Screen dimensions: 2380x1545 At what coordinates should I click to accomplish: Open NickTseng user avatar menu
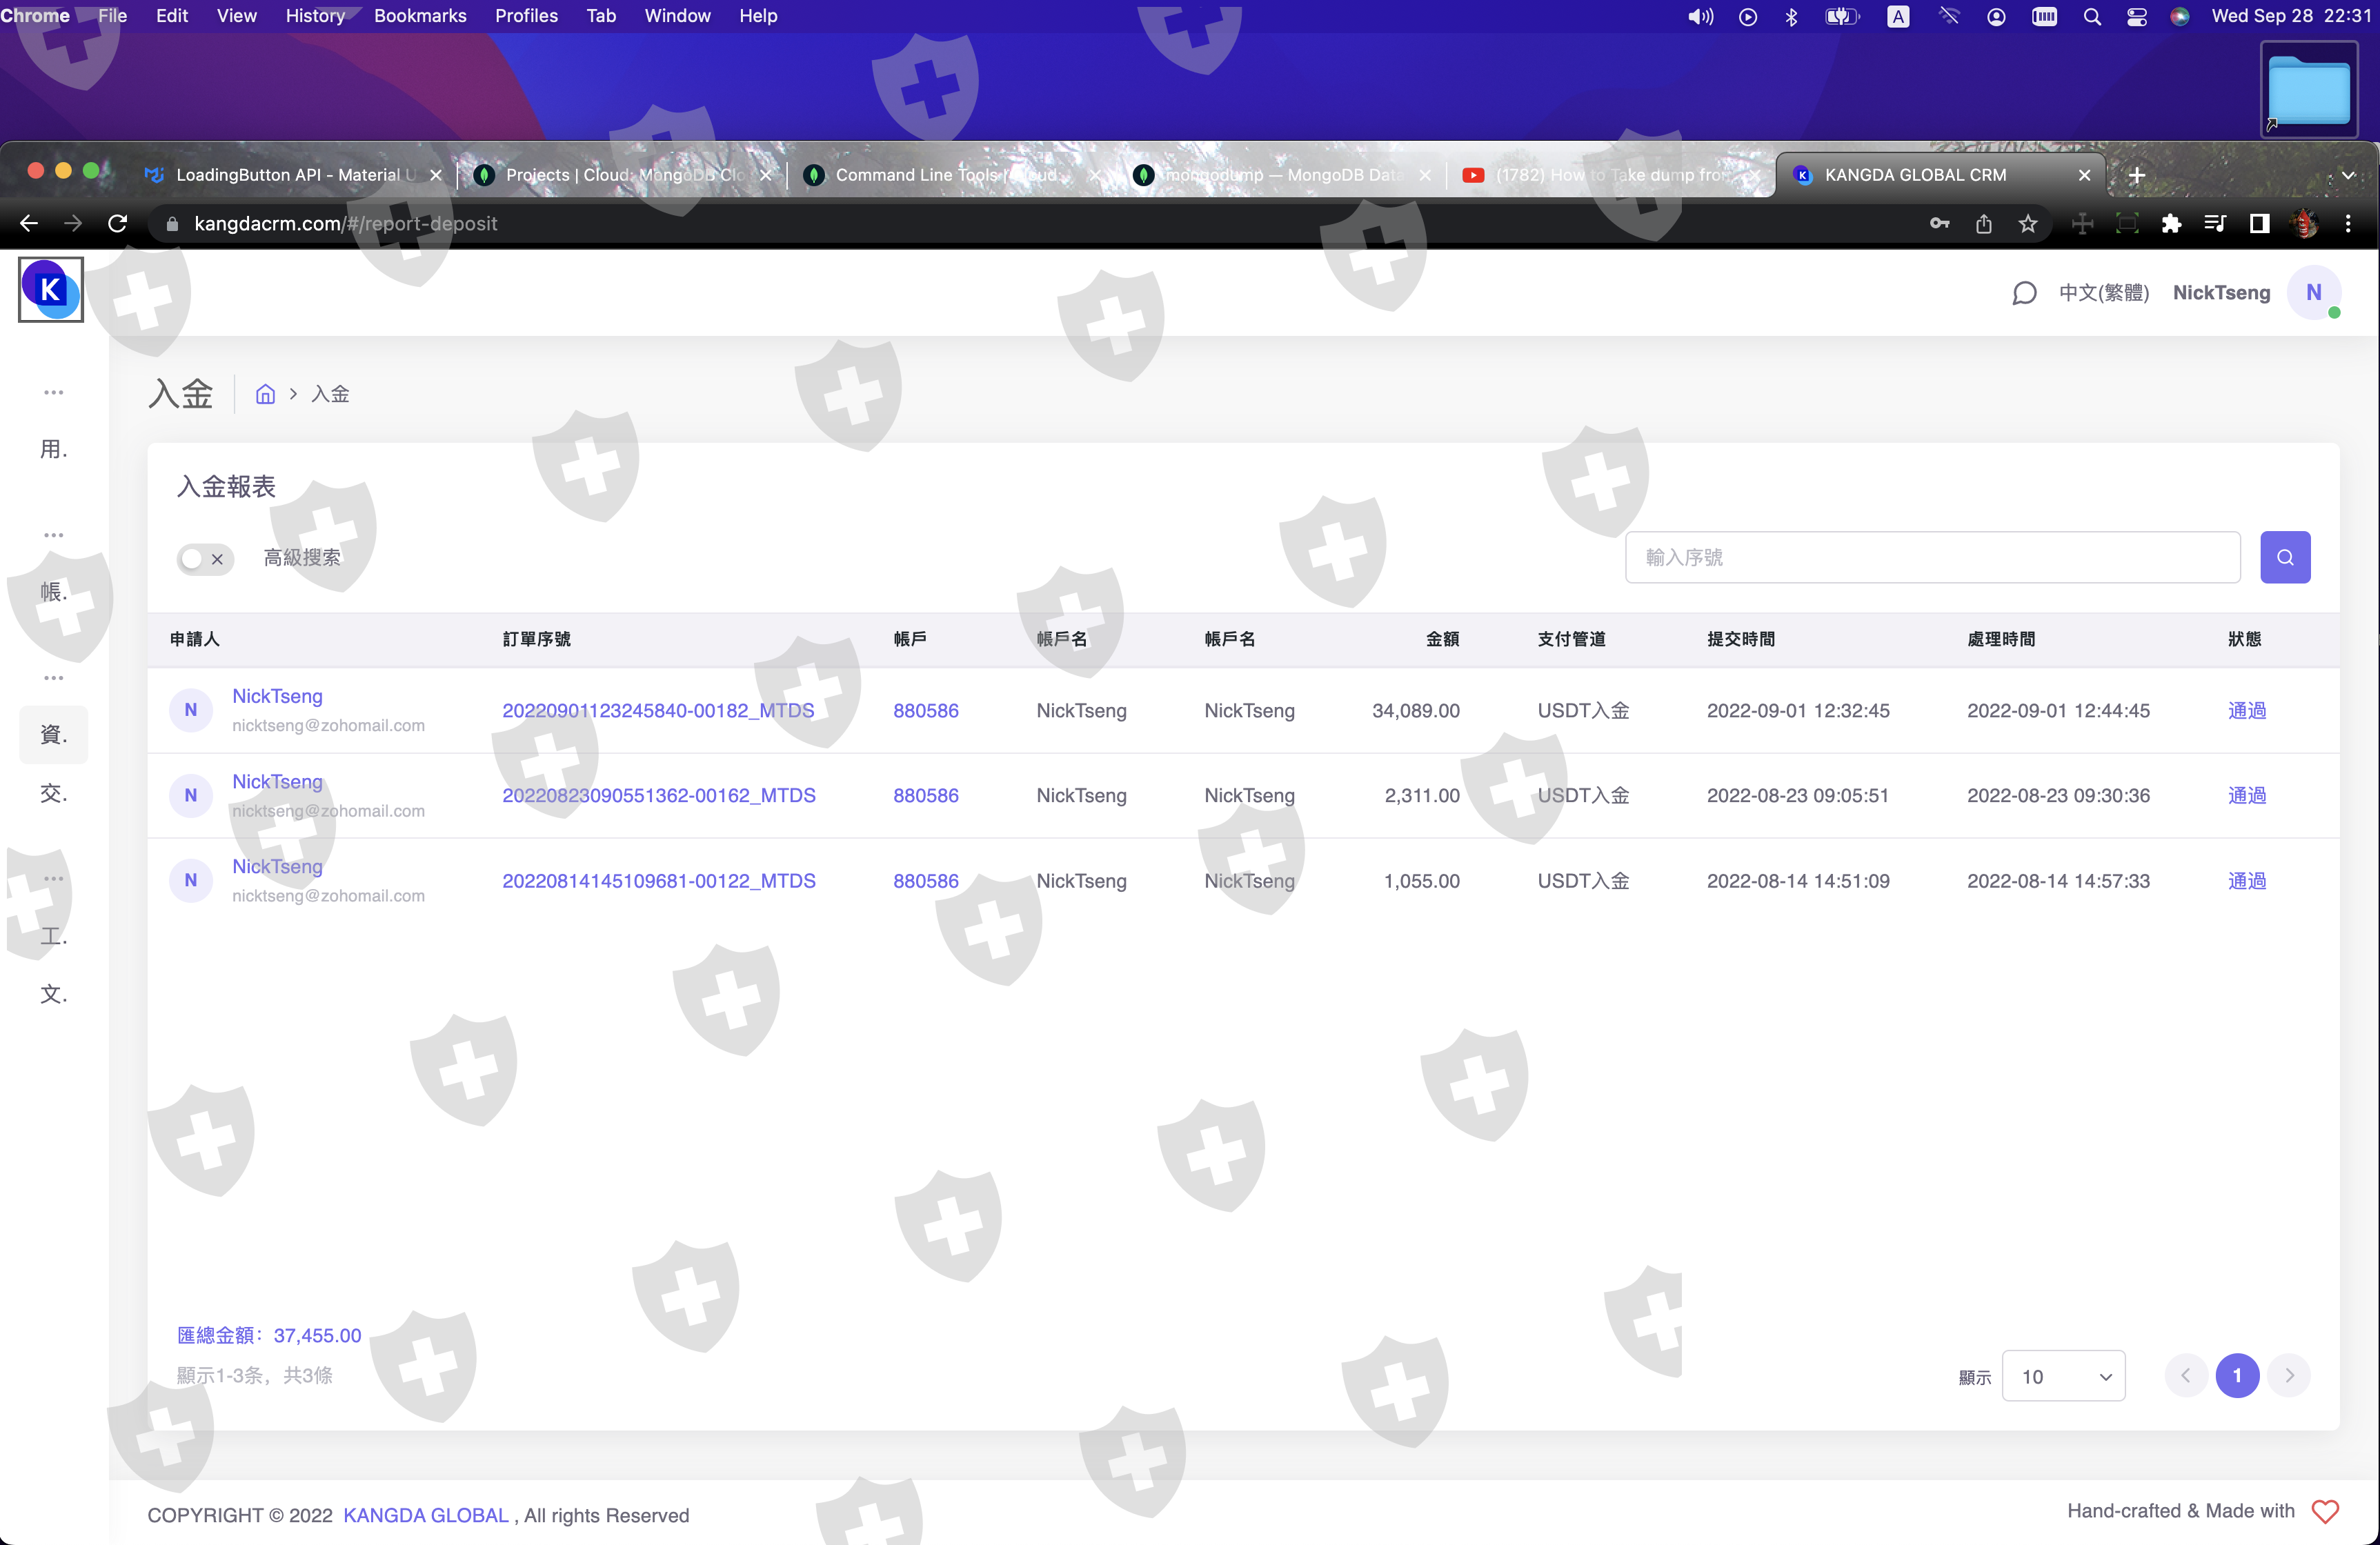(2313, 293)
